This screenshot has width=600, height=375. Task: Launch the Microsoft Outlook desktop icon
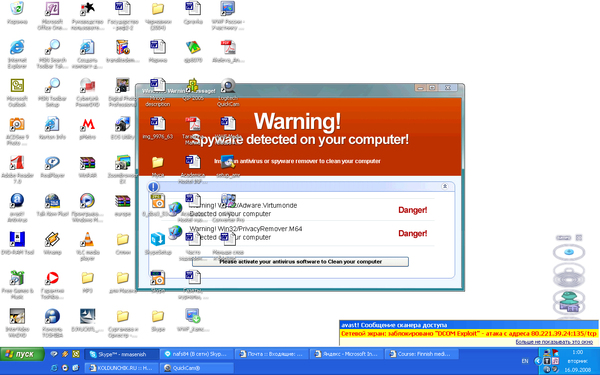coord(17,85)
